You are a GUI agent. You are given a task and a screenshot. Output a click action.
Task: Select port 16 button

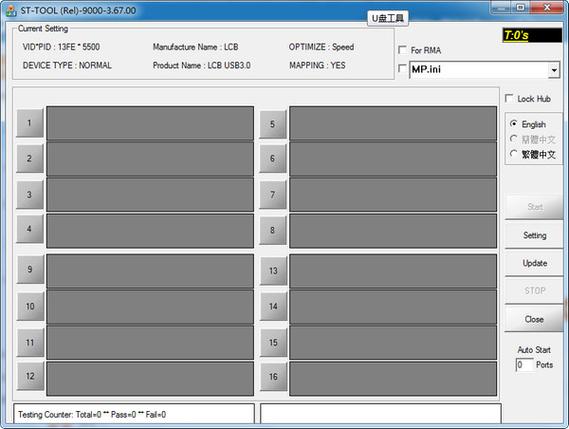[x=274, y=377]
